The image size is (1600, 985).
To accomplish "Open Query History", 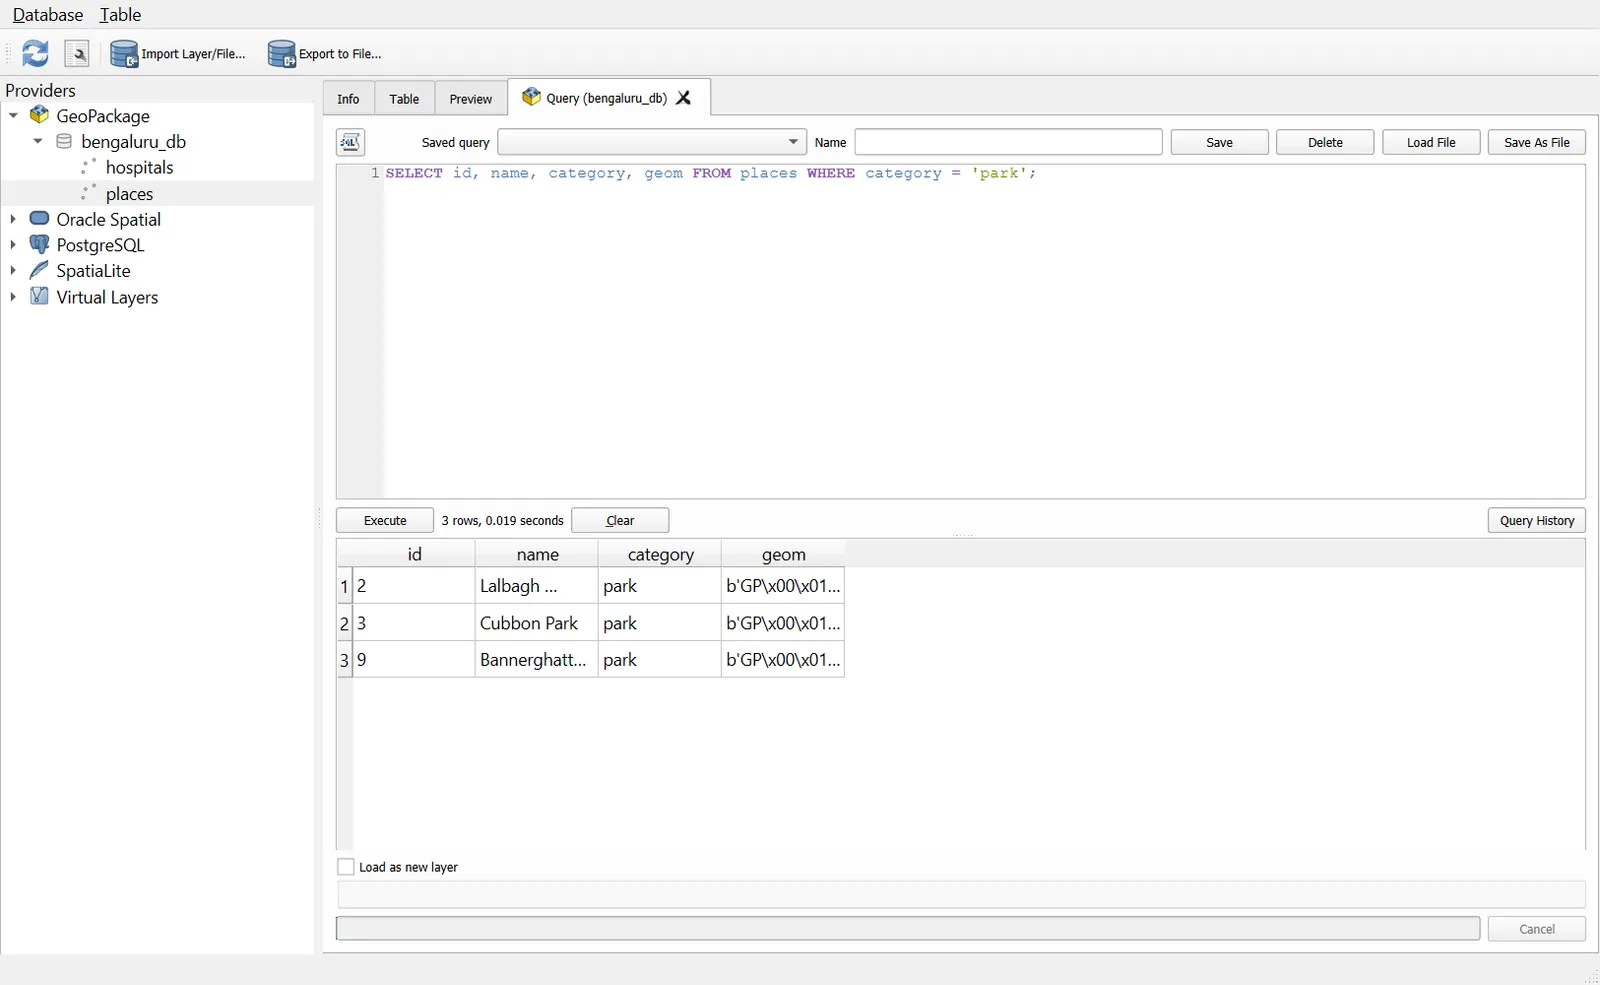I will tap(1537, 521).
